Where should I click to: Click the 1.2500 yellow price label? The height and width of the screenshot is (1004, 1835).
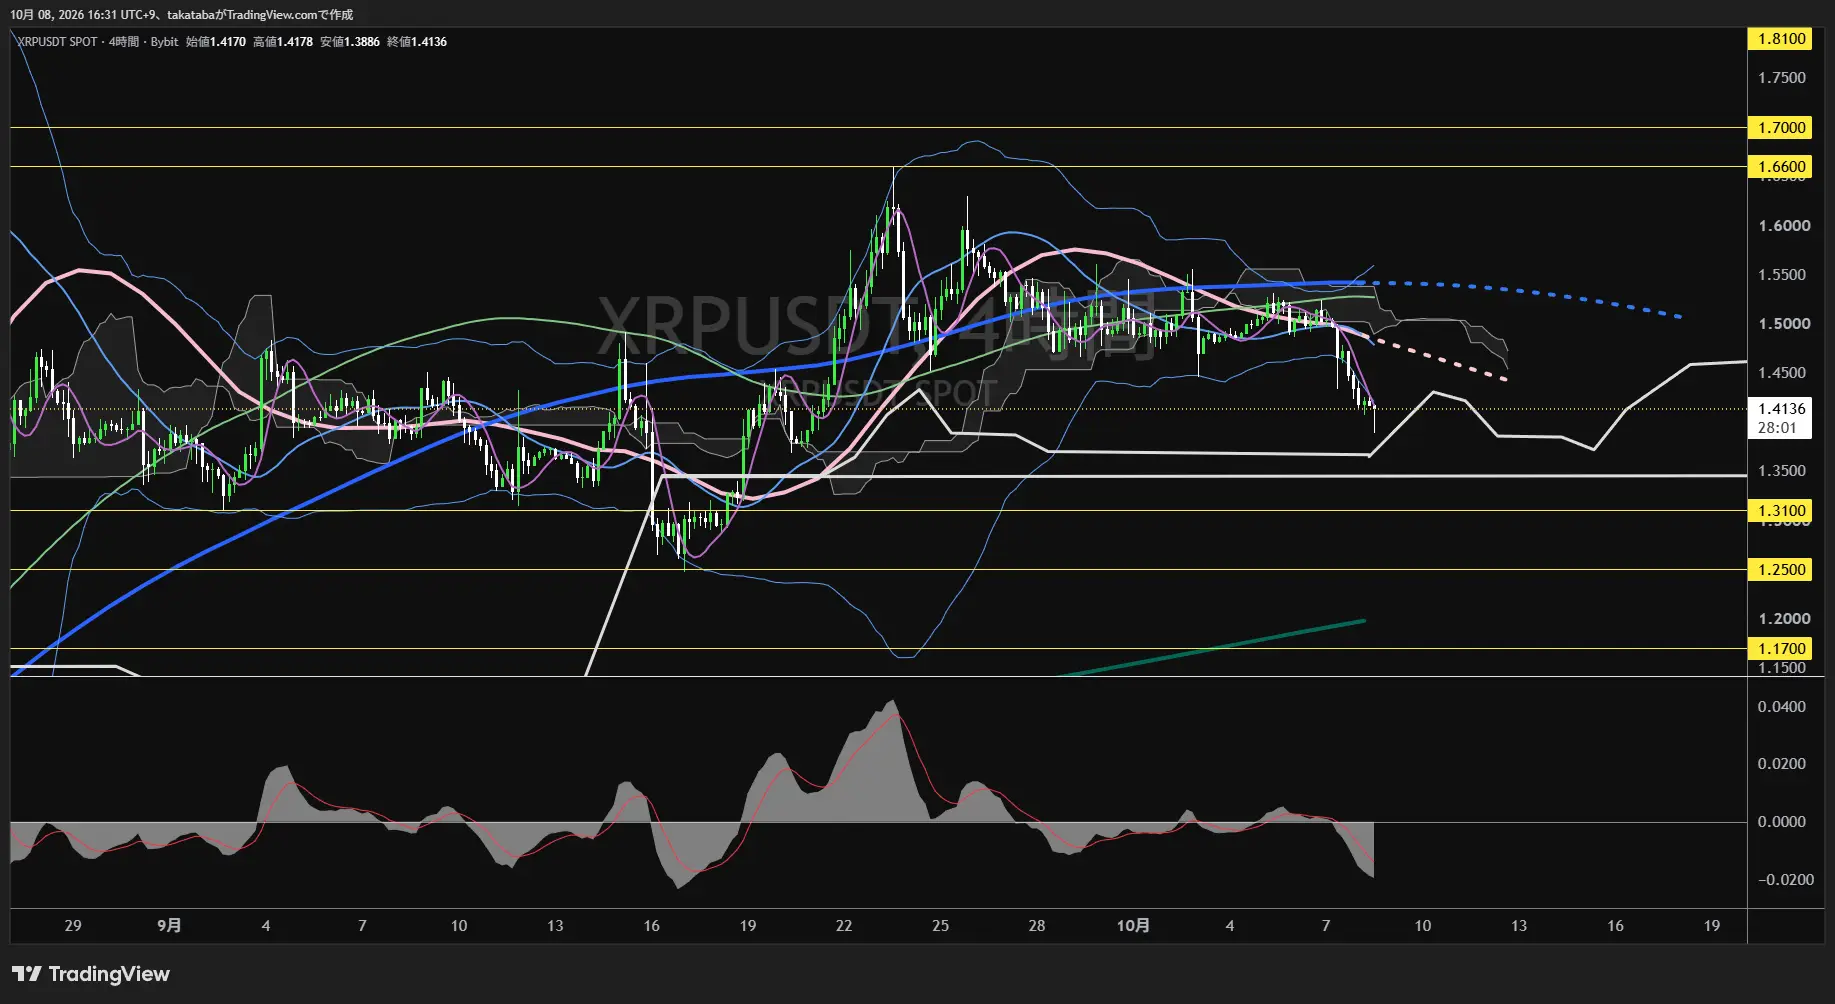1782,570
